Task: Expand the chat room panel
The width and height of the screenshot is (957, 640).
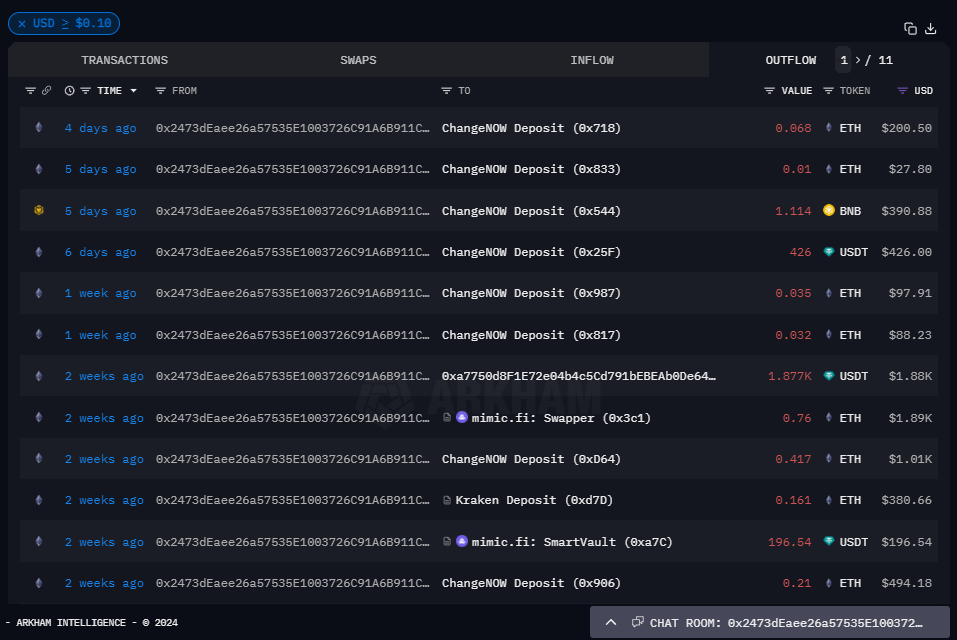Action: click(x=610, y=622)
